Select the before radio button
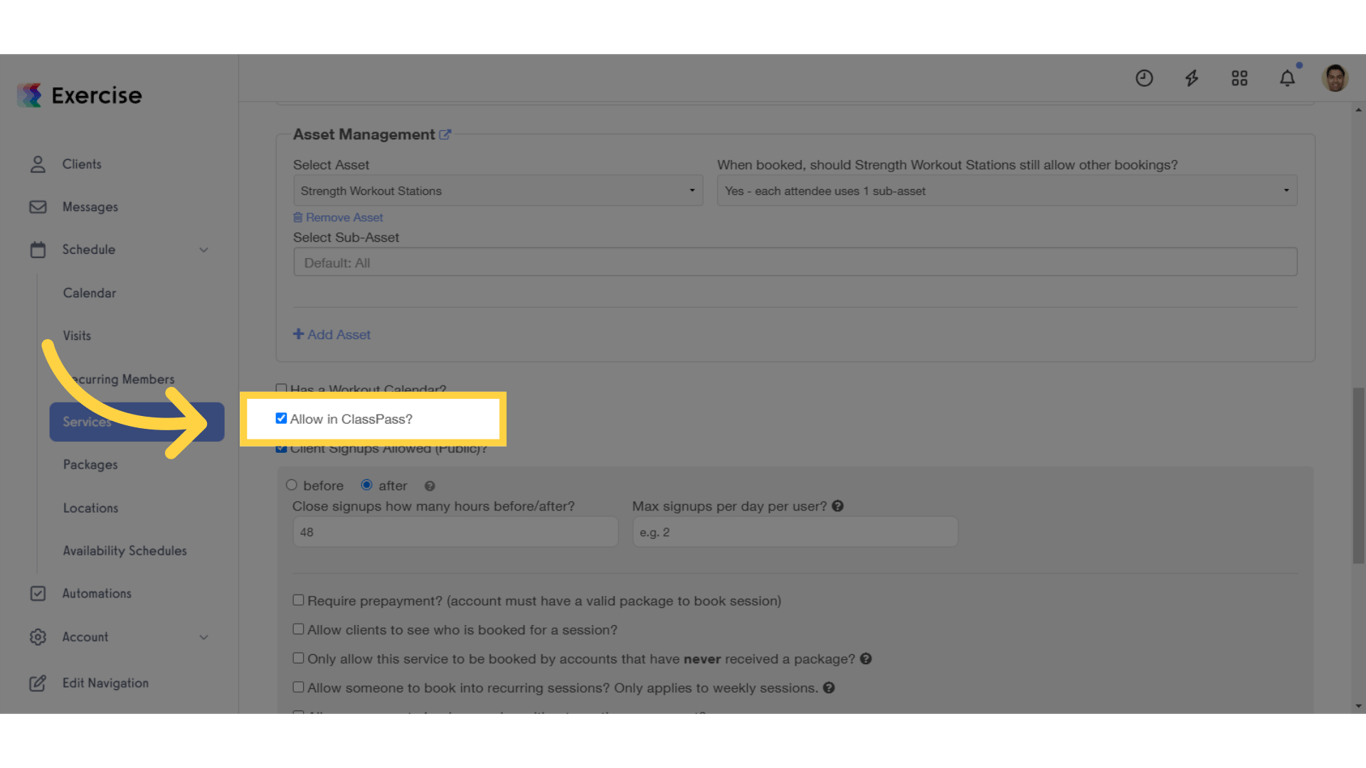Viewport: 1366px width, 768px height. (x=292, y=485)
